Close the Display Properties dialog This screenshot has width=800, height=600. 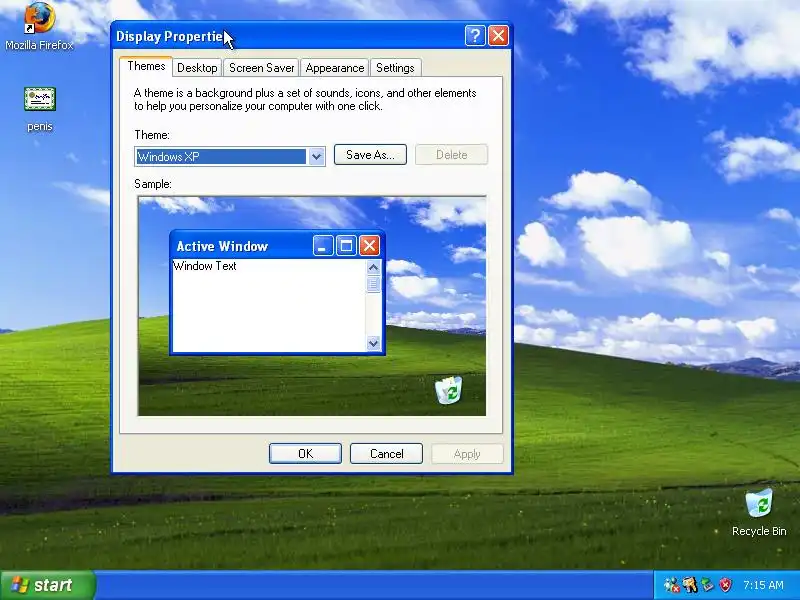click(498, 36)
